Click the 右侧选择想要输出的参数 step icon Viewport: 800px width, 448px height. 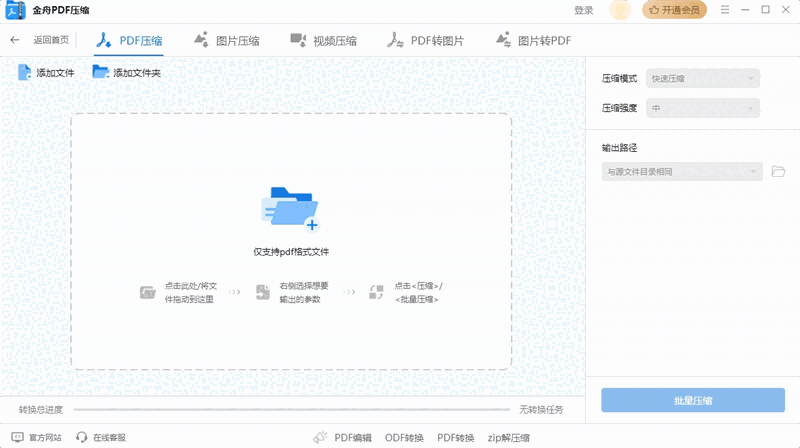263,292
